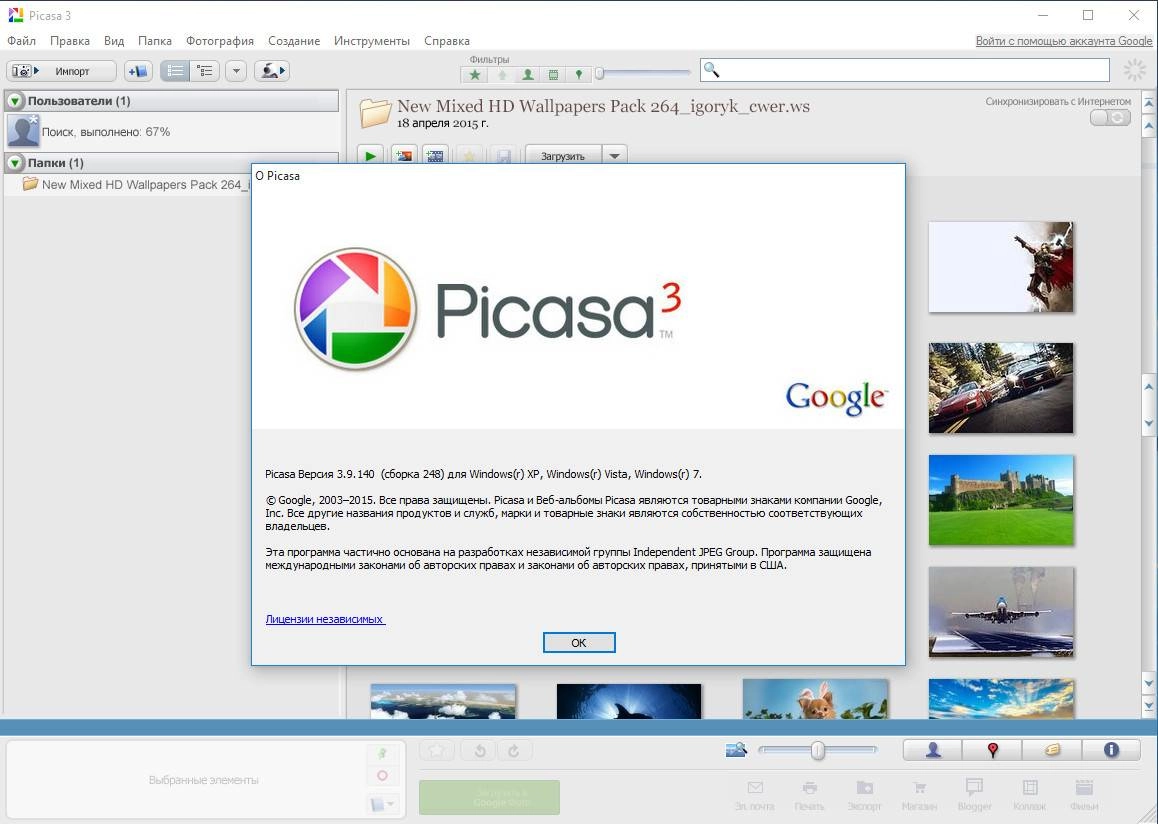Open the Файл menu
The height and width of the screenshot is (824, 1158).
pyautogui.click(x=21, y=41)
